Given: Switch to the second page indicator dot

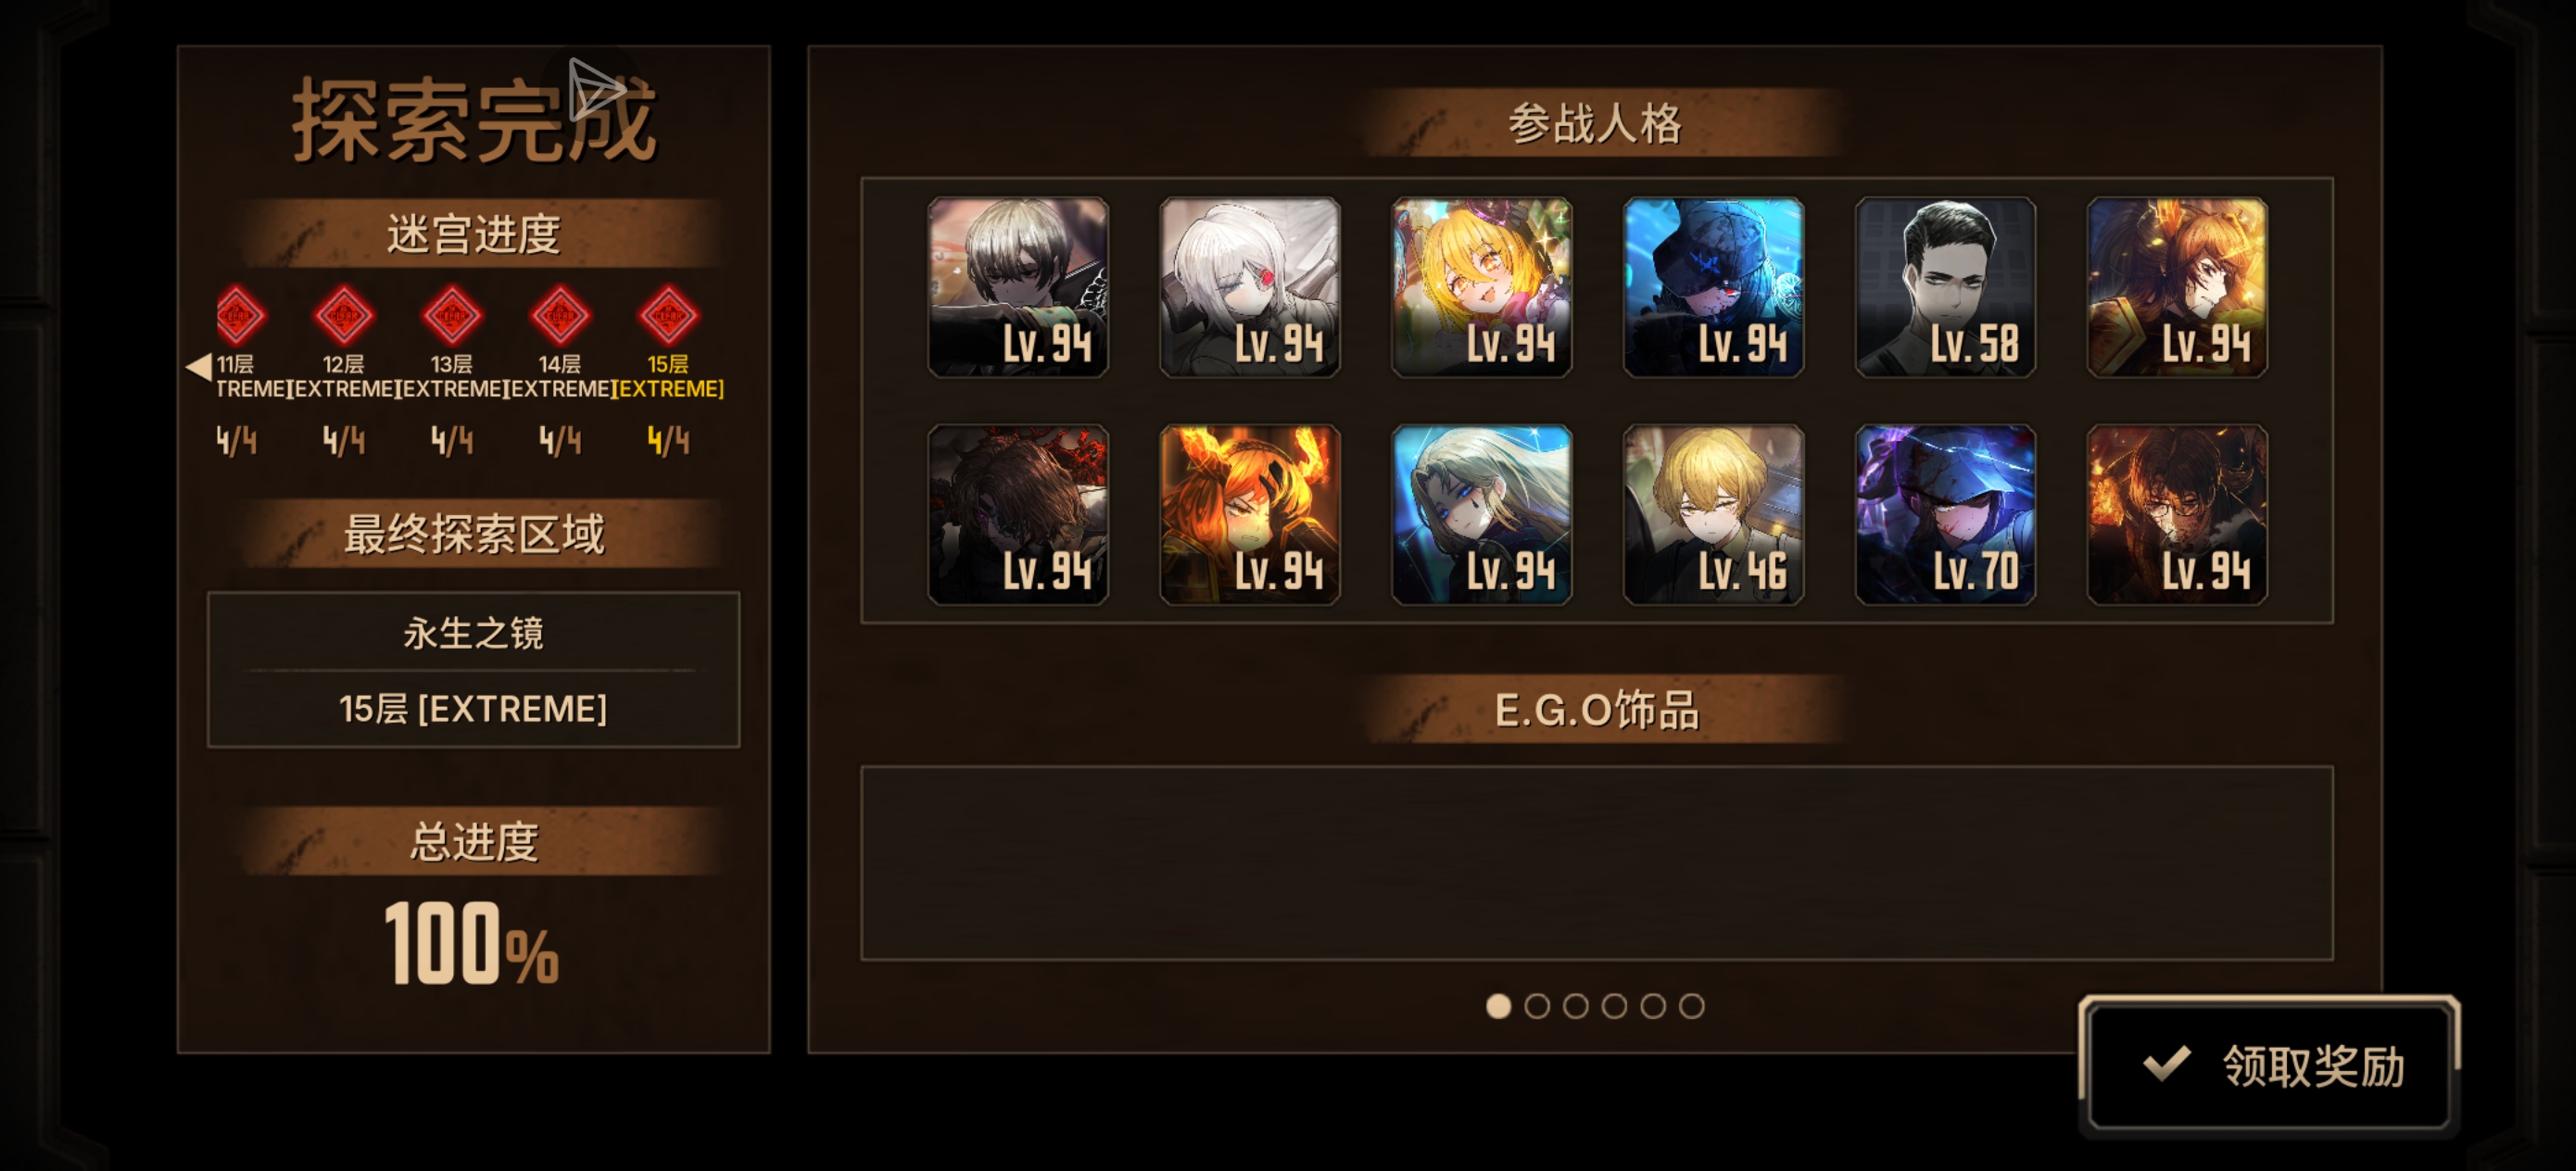Looking at the screenshot, I should tap(1537, 1006).
